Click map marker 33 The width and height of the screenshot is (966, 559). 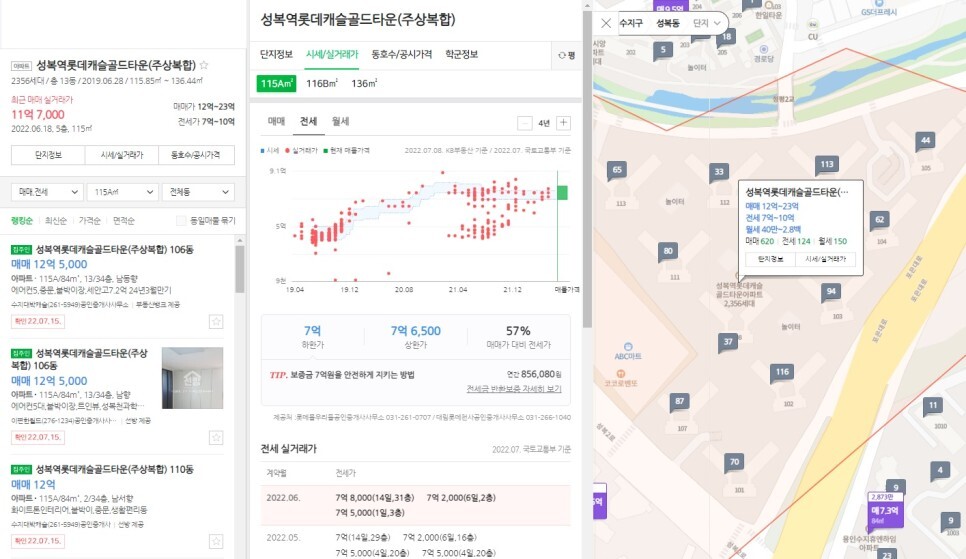(x=719, y=172)
